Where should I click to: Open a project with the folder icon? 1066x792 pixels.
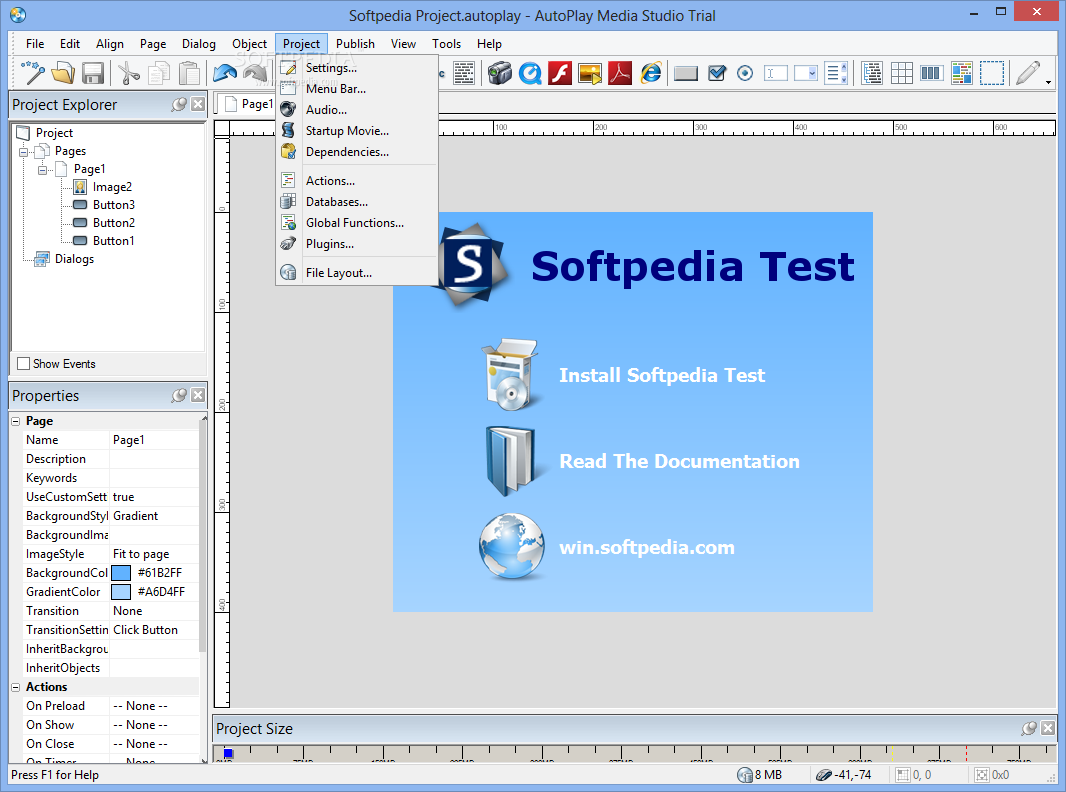(x=63, y=73)
